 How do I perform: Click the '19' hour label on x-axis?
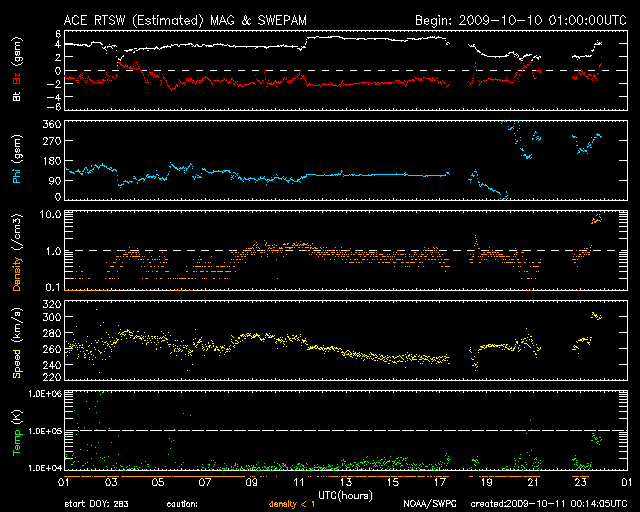[487, 483]
